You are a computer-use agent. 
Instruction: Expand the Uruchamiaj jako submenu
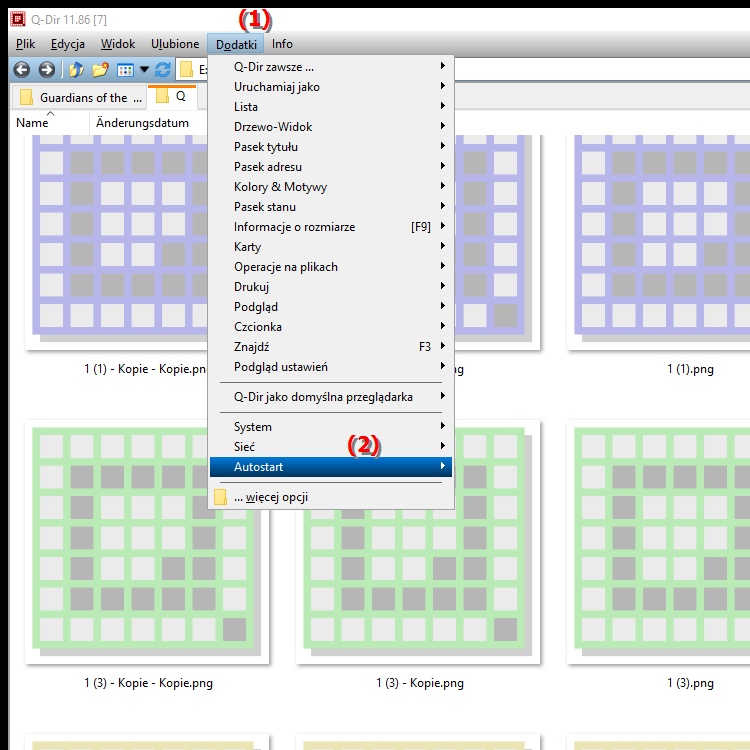pyautogui.click(x=331, y=87)
